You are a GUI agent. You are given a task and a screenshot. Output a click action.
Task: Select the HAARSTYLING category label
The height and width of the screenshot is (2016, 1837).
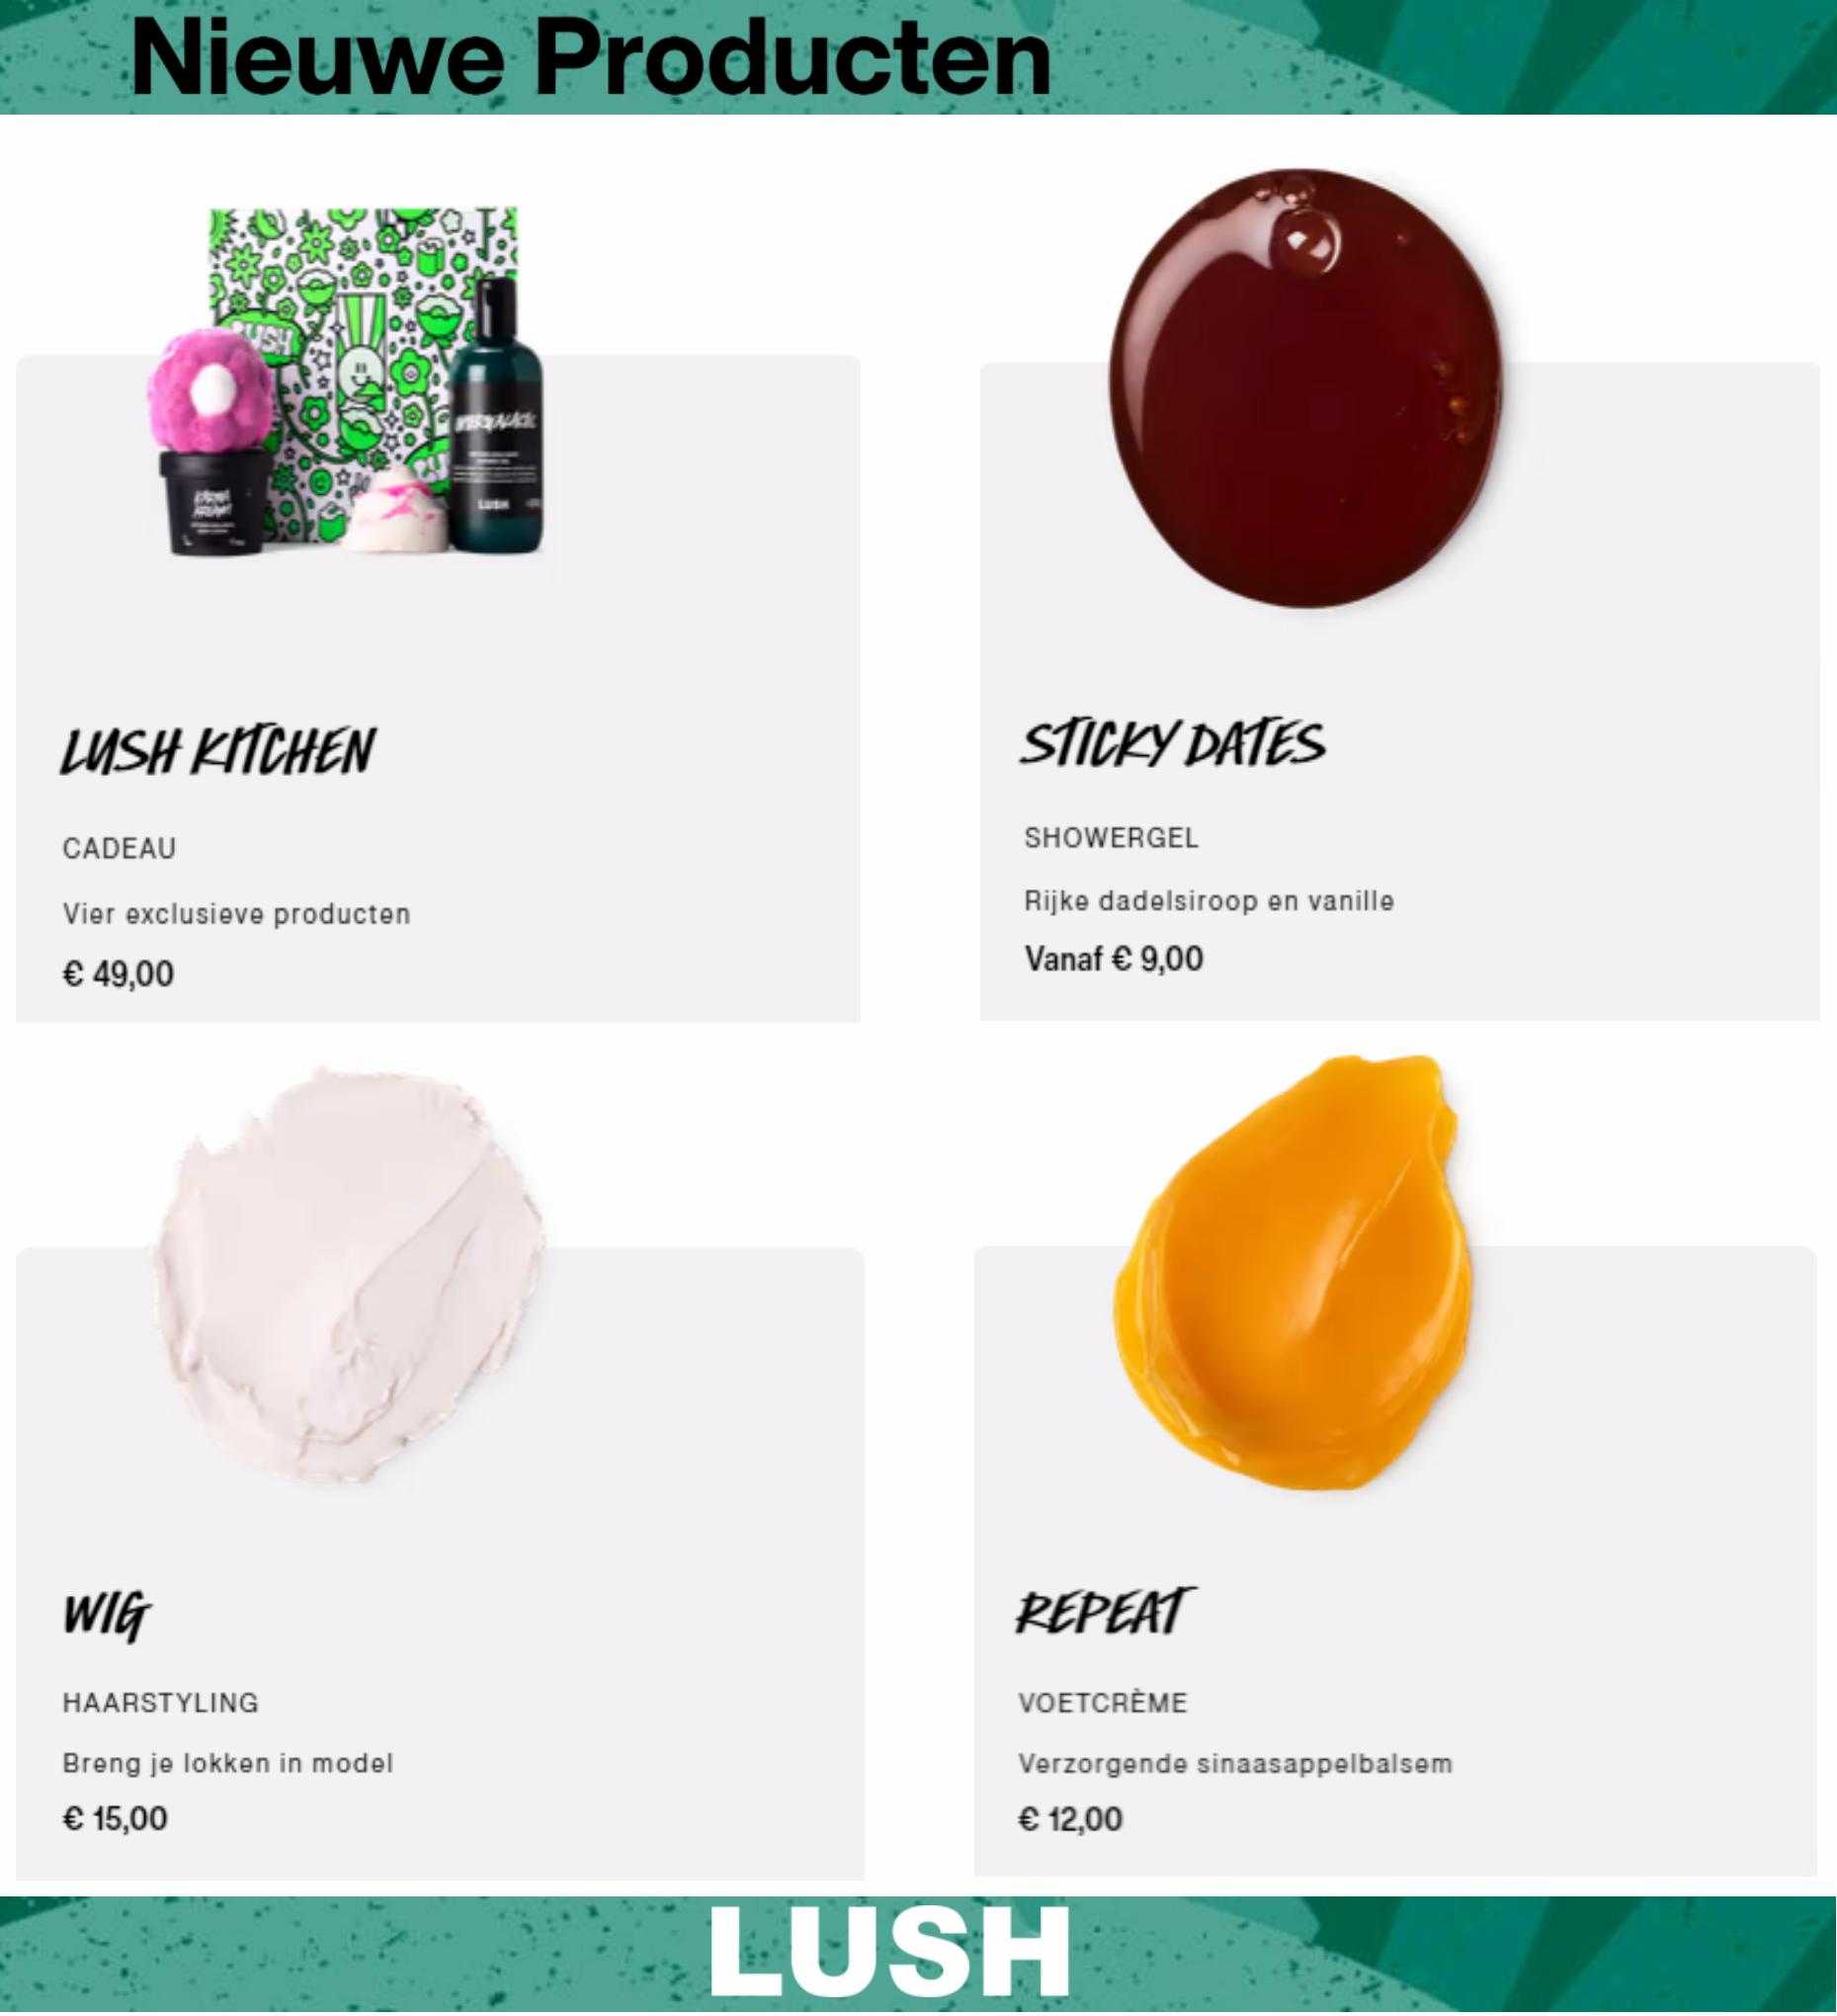point(161,1703)
